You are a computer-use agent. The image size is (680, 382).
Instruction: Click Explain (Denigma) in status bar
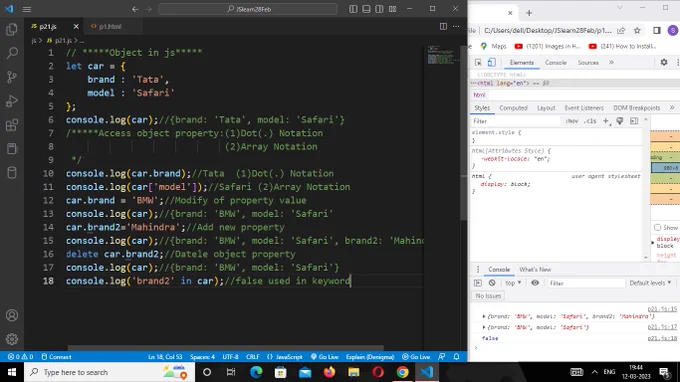tap(370, 357)
